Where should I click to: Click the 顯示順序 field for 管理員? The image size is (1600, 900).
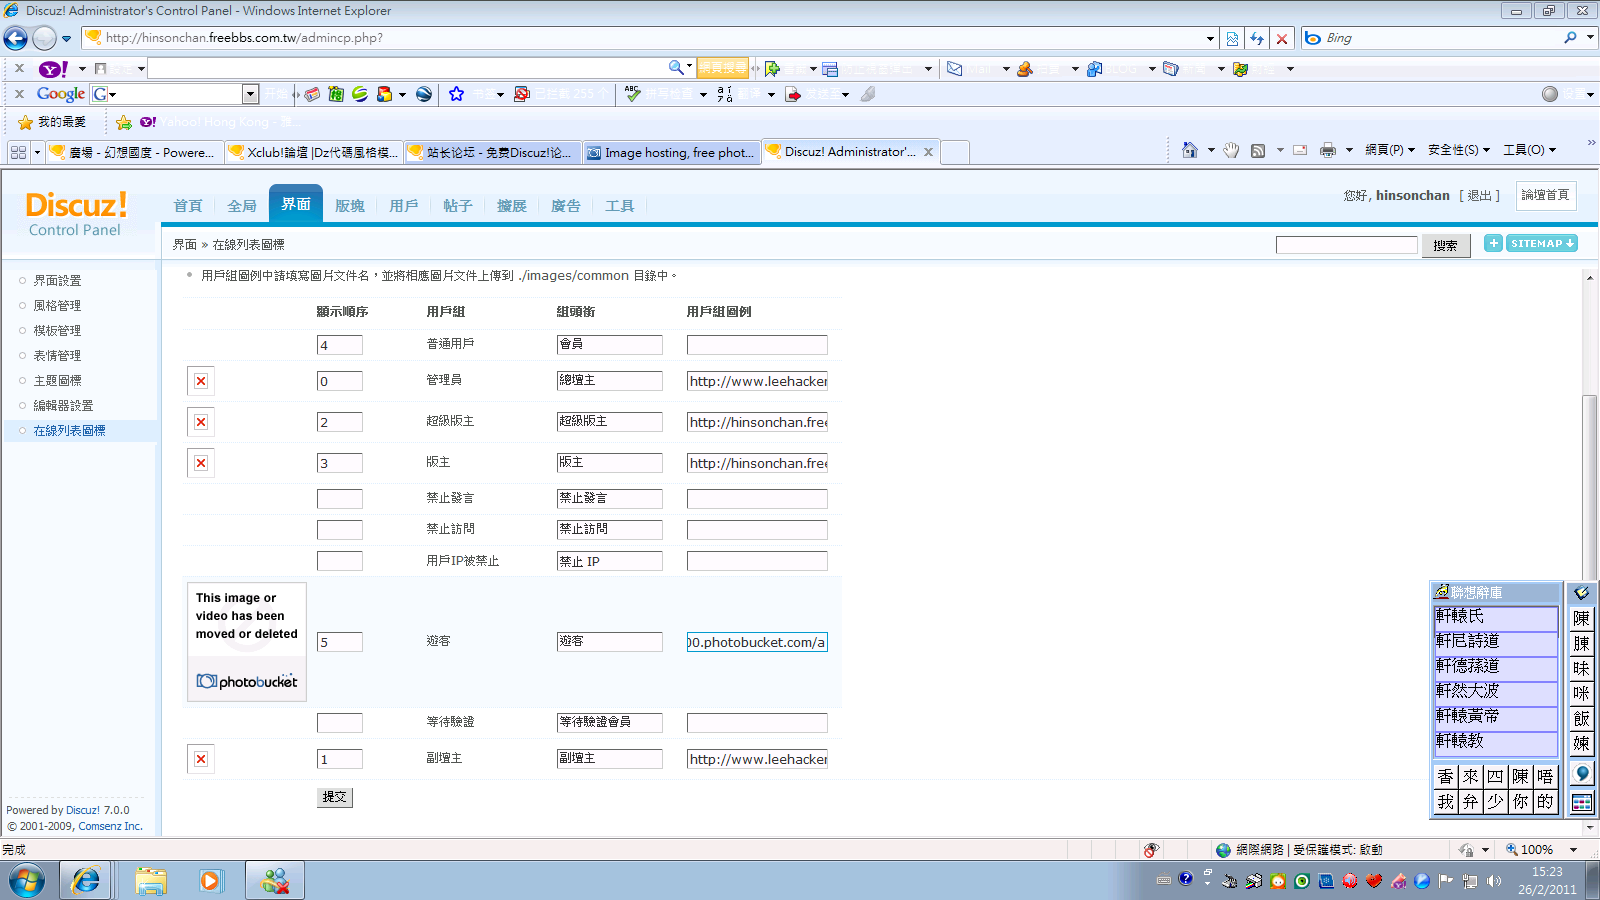click(x=339, y=381)
